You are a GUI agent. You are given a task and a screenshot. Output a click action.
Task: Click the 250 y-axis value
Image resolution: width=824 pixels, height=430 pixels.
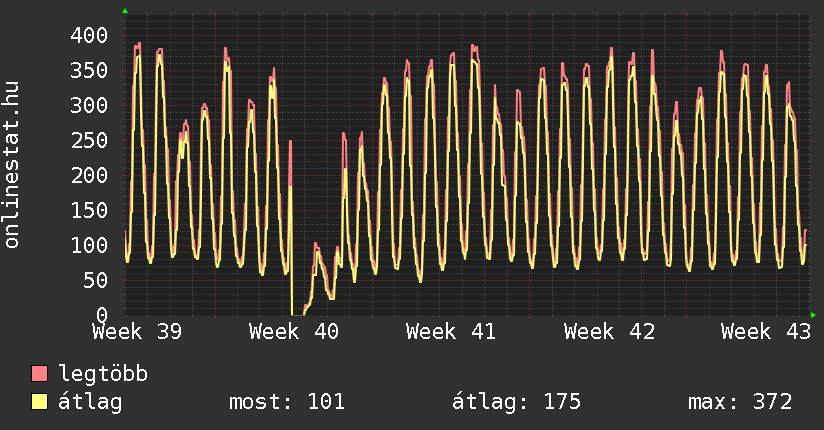[88, 140]
